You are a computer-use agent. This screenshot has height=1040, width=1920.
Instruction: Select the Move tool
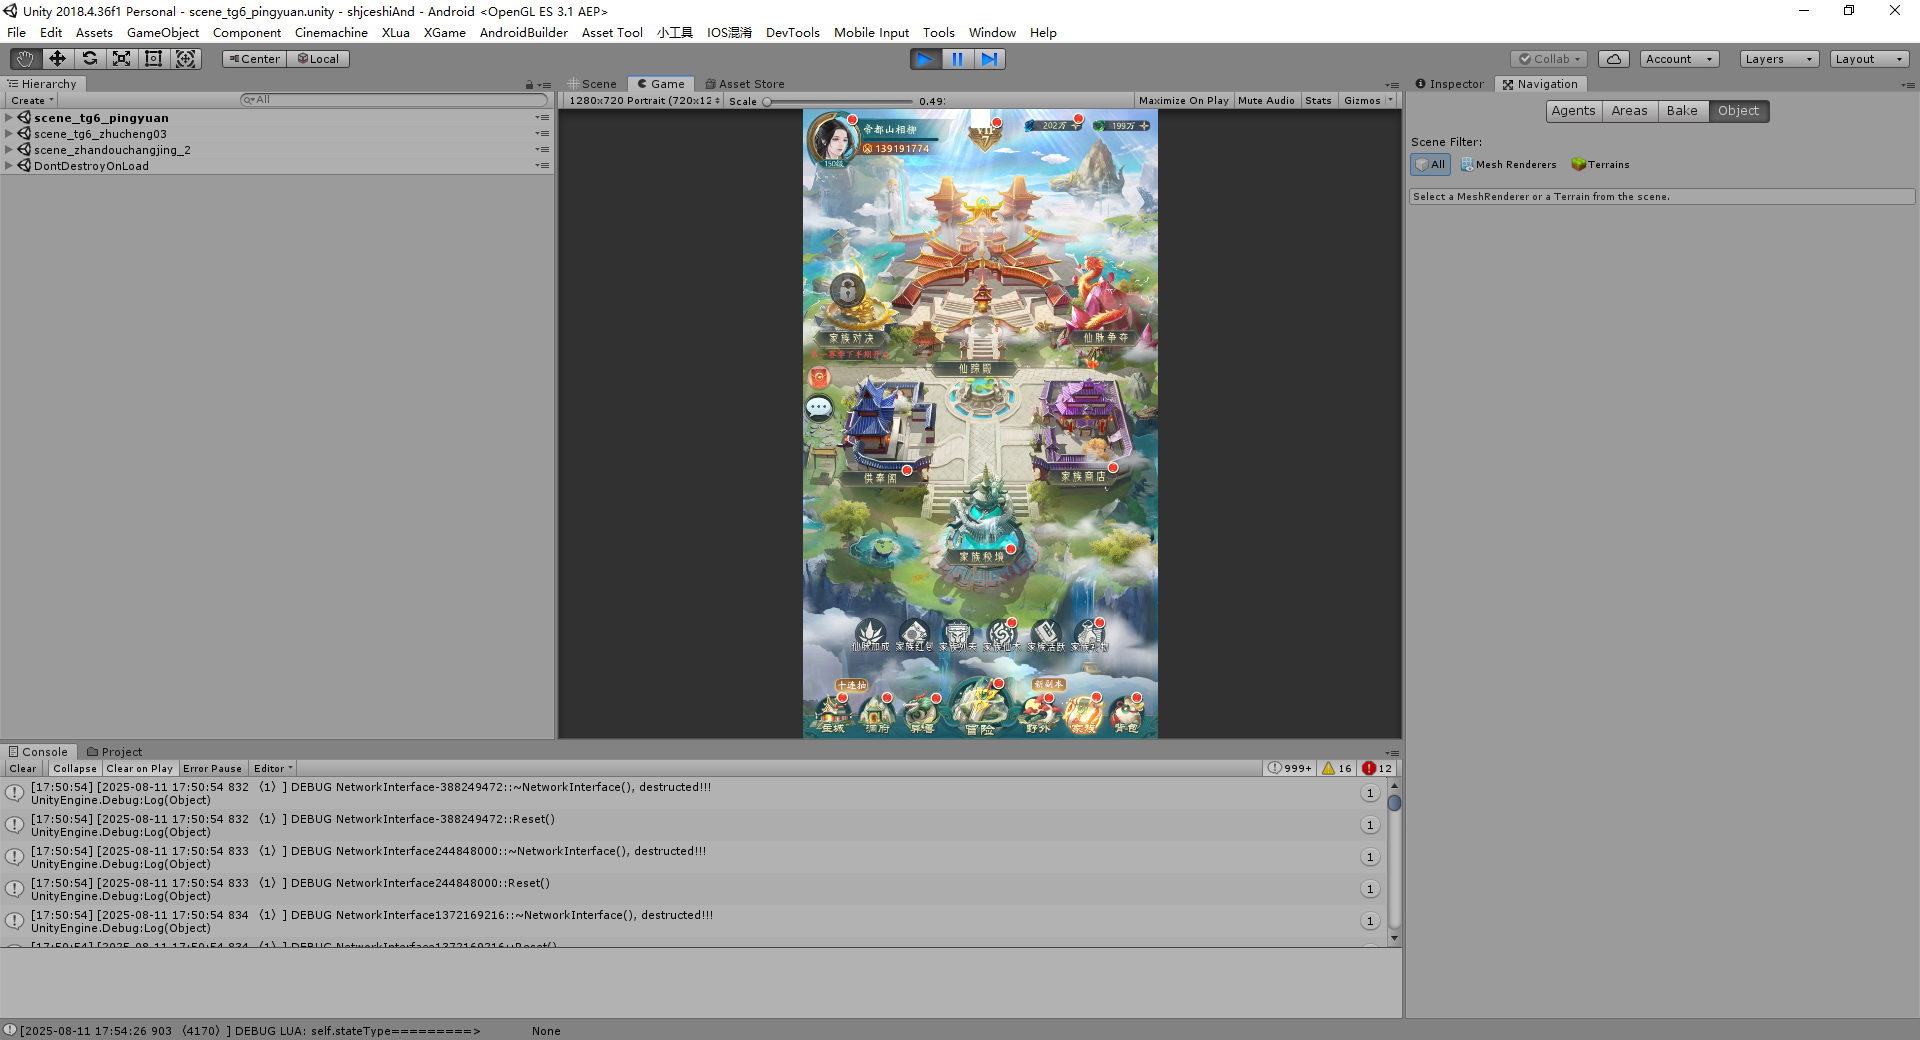(57, 59)
